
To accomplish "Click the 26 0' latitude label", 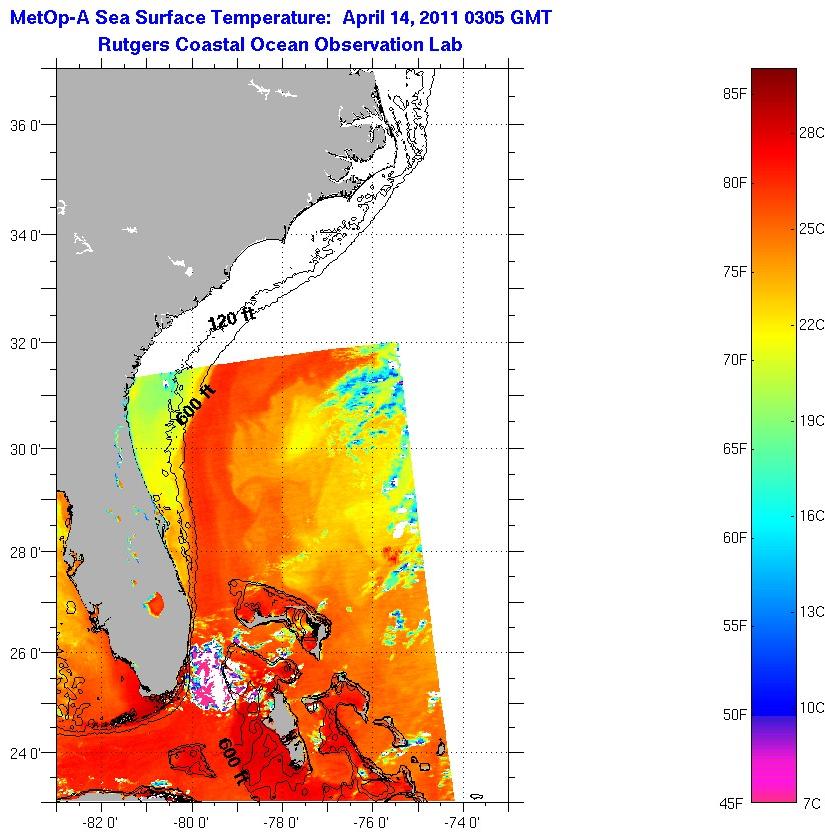I will pos(25,654).
